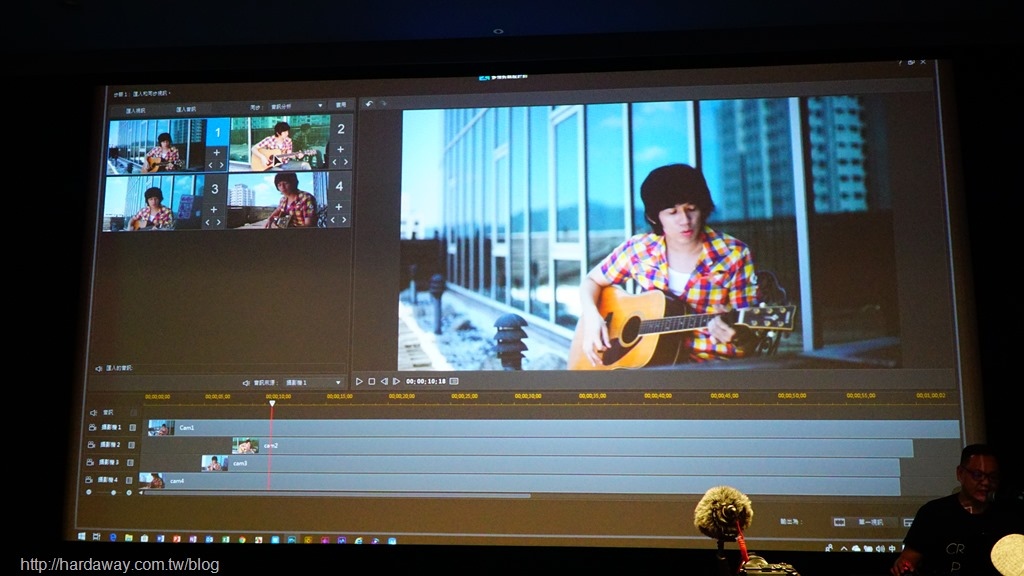Viewport: 1024px width, 576px height.
Task: Toggle the lock box on 攝影機 2 track
Action: point(131,445)
